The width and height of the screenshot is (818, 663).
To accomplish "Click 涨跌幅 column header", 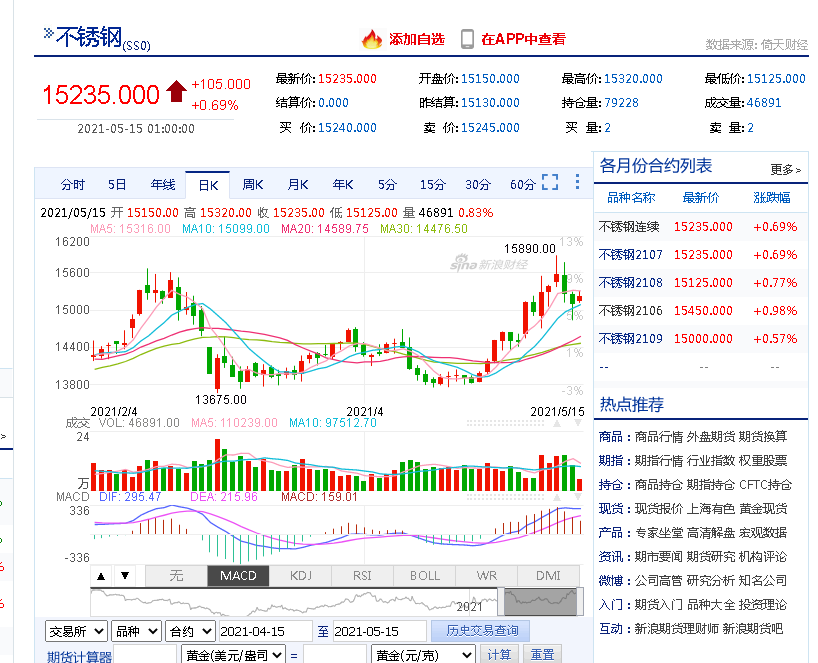I will 772,198.
